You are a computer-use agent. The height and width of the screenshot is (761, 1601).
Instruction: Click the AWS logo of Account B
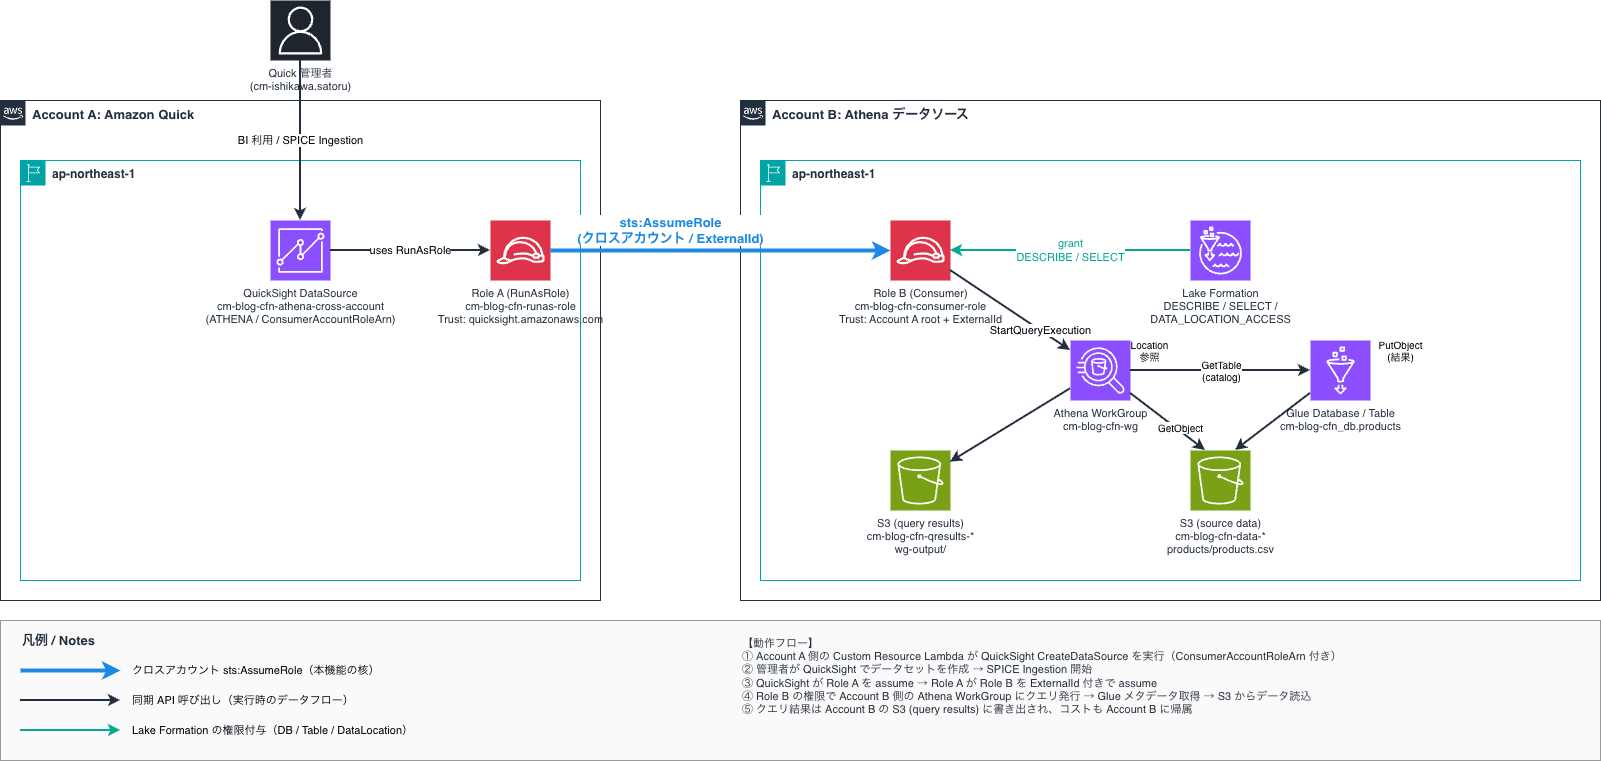tap(753, 112)
